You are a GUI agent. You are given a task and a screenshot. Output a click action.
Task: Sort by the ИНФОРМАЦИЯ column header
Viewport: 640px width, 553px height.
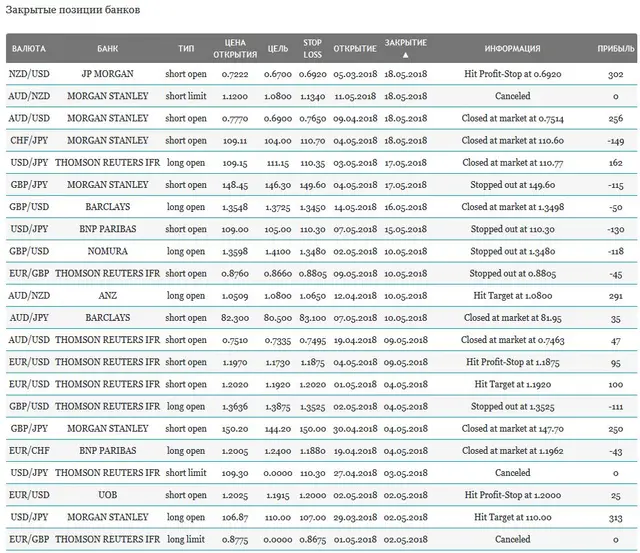(x=512, y=49)
